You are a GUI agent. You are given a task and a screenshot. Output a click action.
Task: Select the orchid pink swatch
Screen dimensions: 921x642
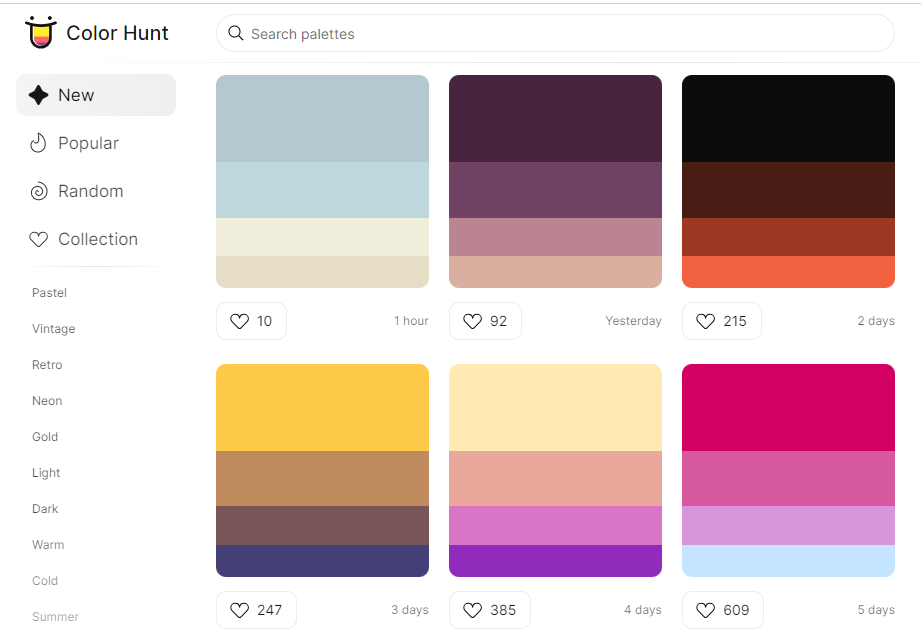pyautogui.click(x=555, y=526)
